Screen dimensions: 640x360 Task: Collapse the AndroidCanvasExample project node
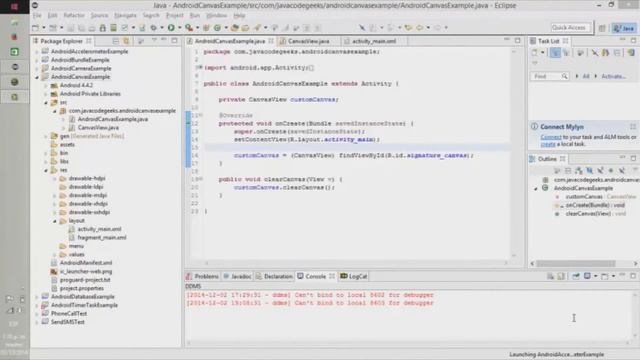pyautogui.click(x=37, y=77)
